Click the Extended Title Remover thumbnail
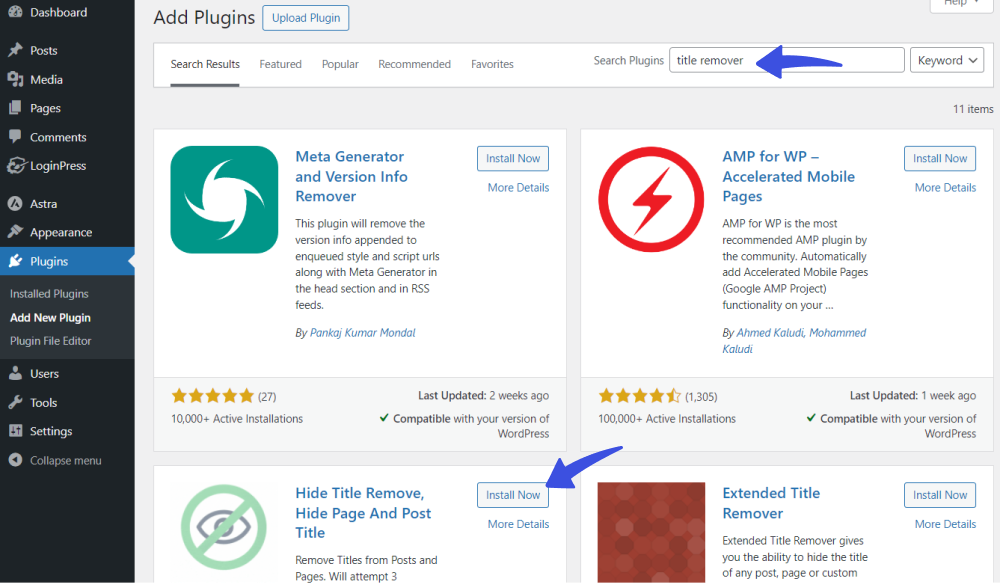The image size is (1000, 583). 651,533
